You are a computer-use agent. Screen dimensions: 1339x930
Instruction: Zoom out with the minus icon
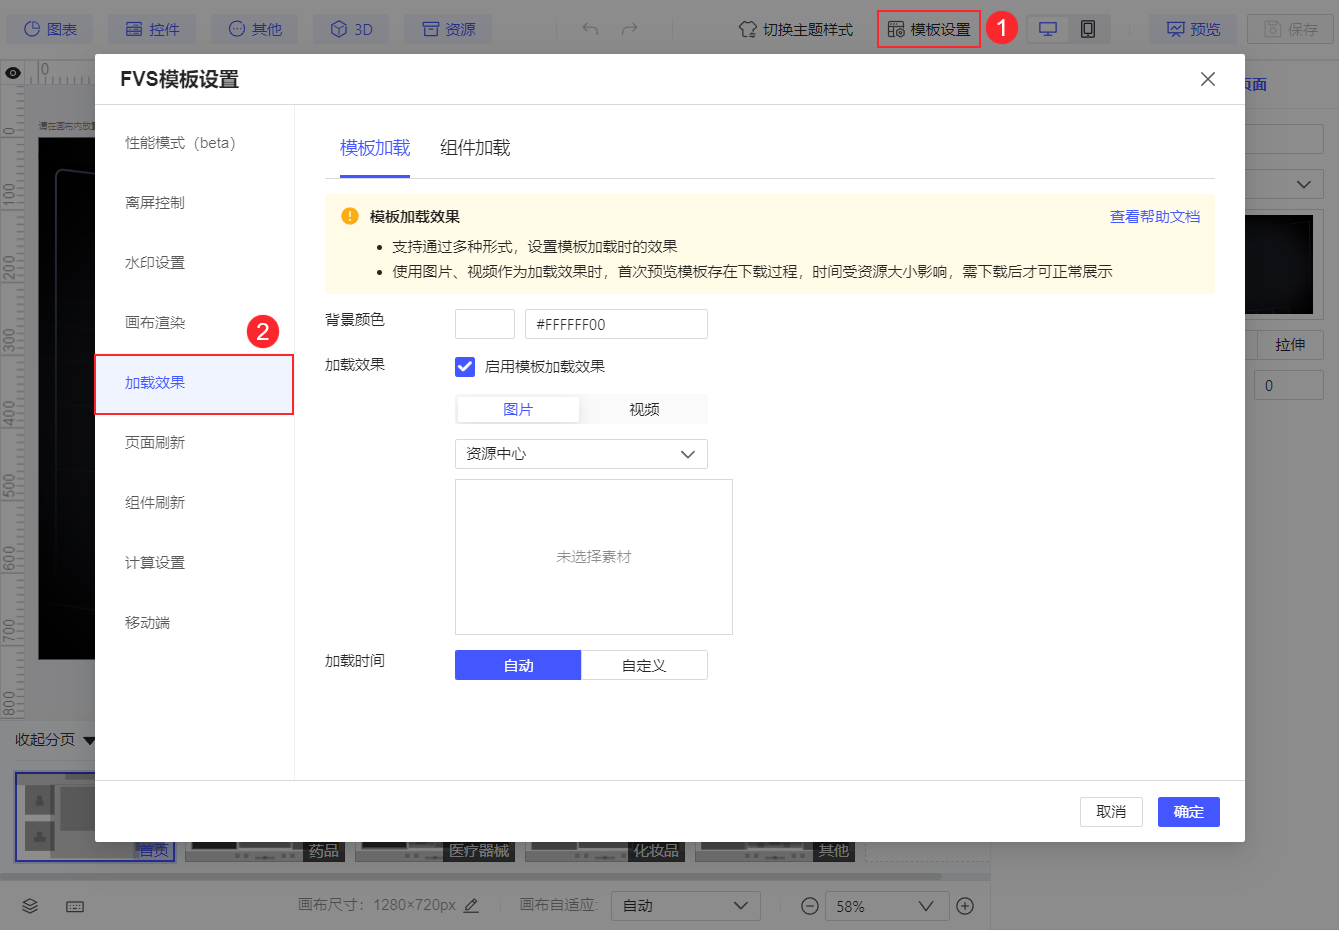(x=810, y=906)
